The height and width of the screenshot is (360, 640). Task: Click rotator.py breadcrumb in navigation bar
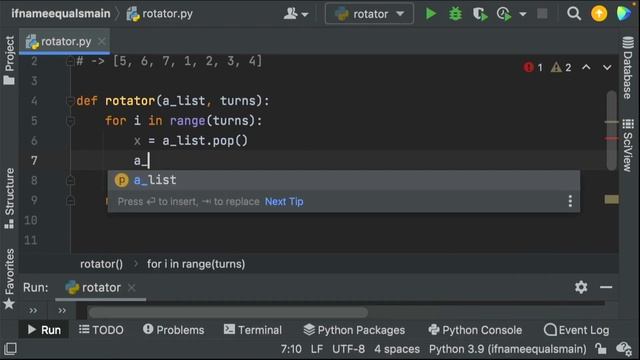pos(160,14)
